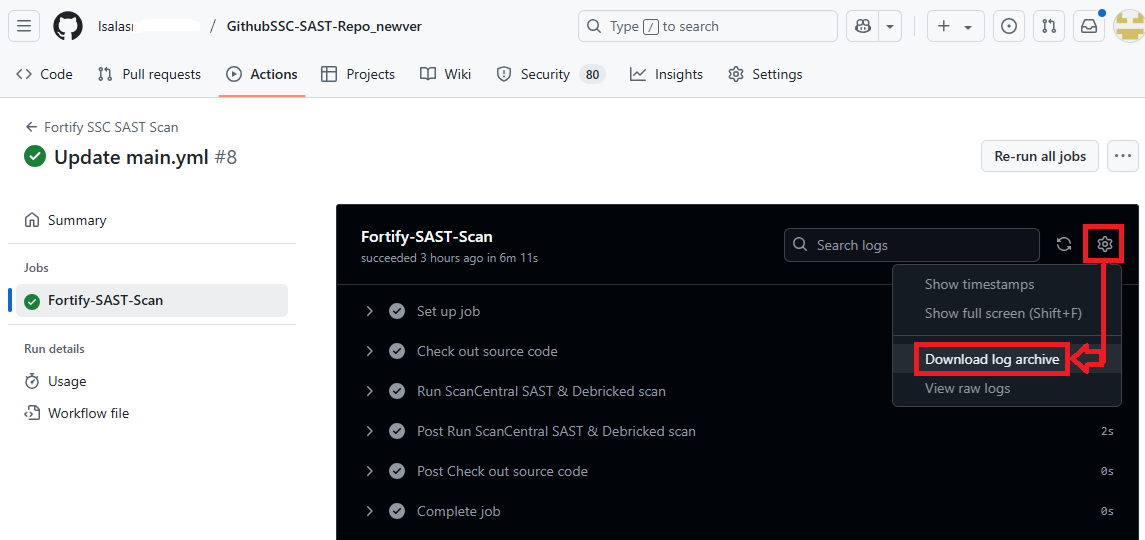Expand the Complete job step

[x=369, y=511]
